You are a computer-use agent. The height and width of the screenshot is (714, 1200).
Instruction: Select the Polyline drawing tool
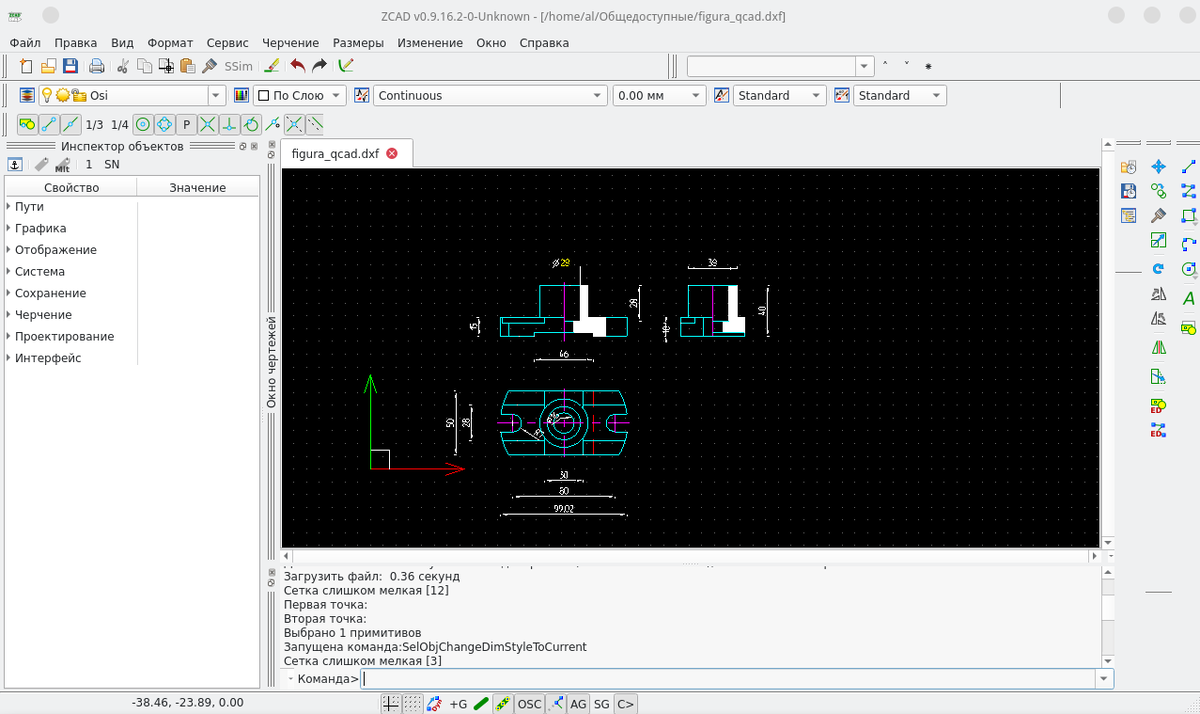(x=1189, y=191)
